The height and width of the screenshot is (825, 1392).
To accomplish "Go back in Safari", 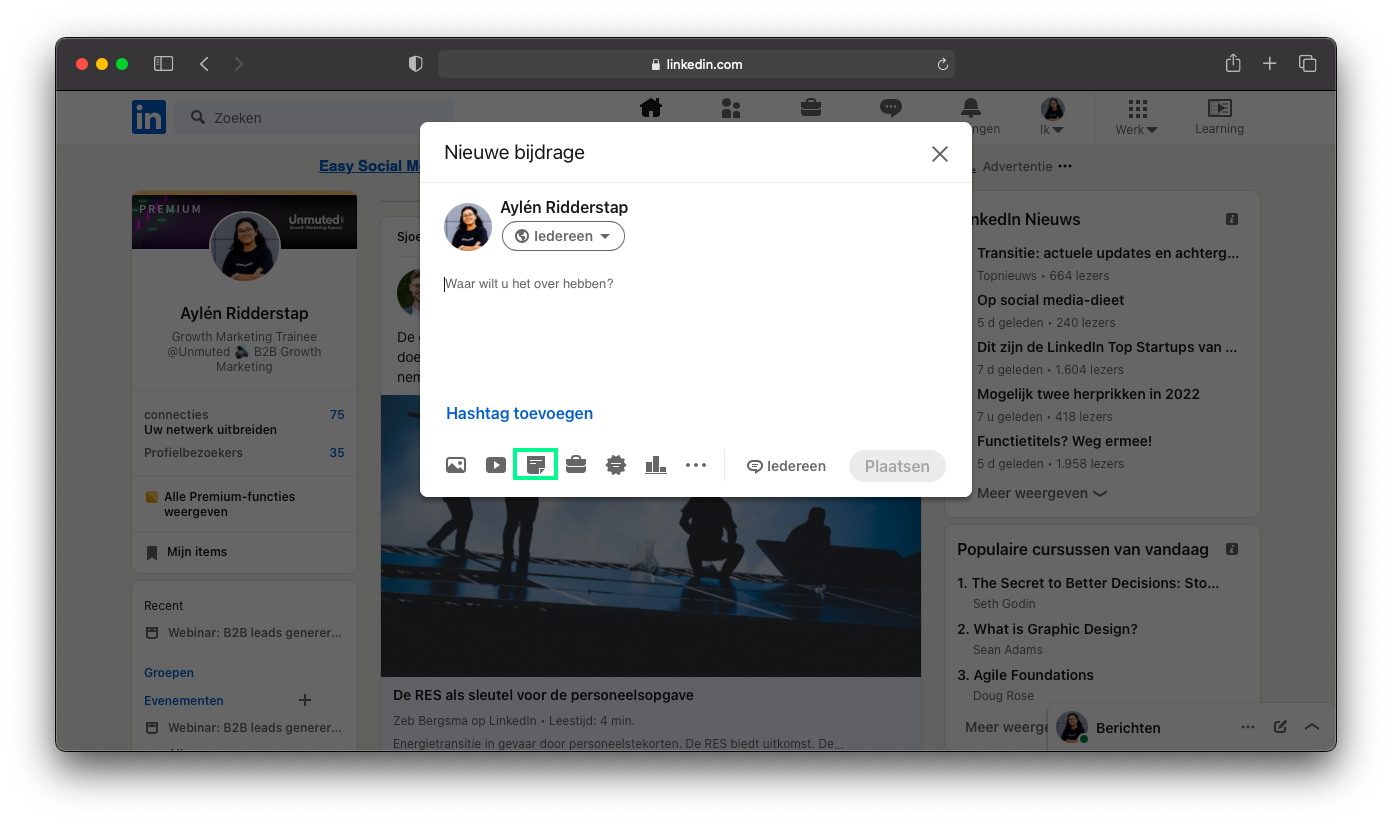I will [x=204, y=64].
